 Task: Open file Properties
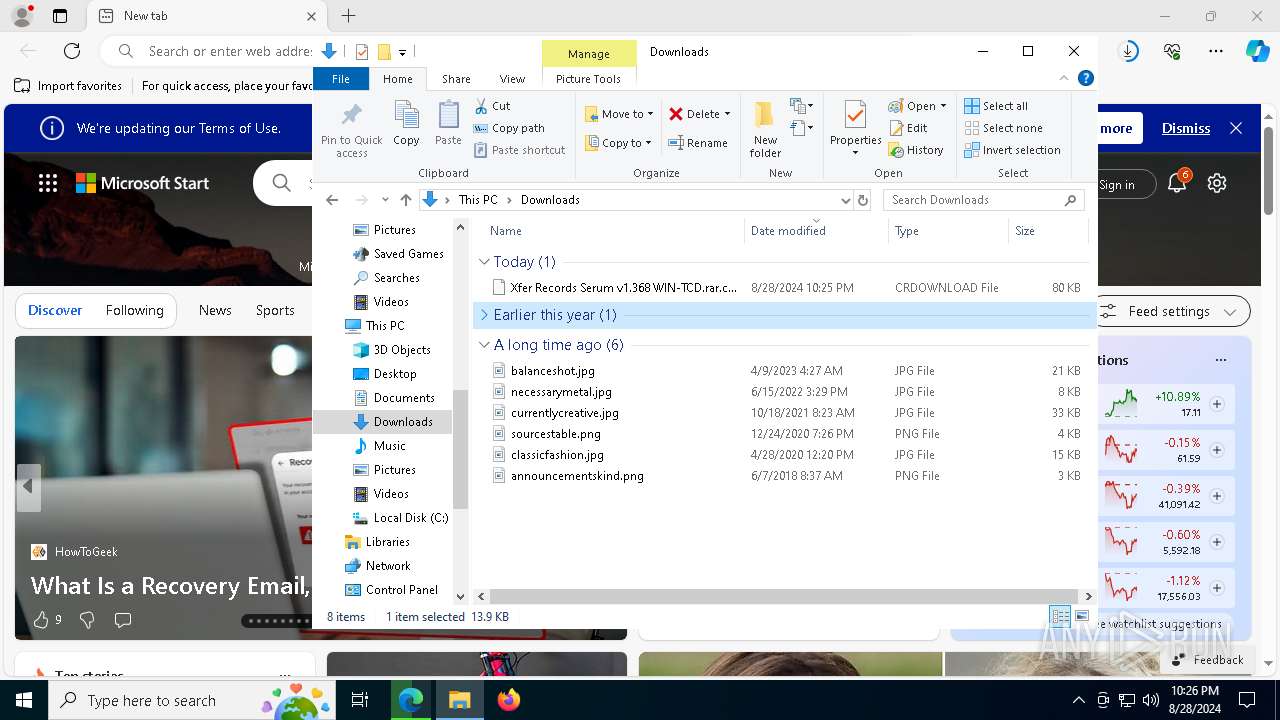pyautogui.click(x=855, y=129)
